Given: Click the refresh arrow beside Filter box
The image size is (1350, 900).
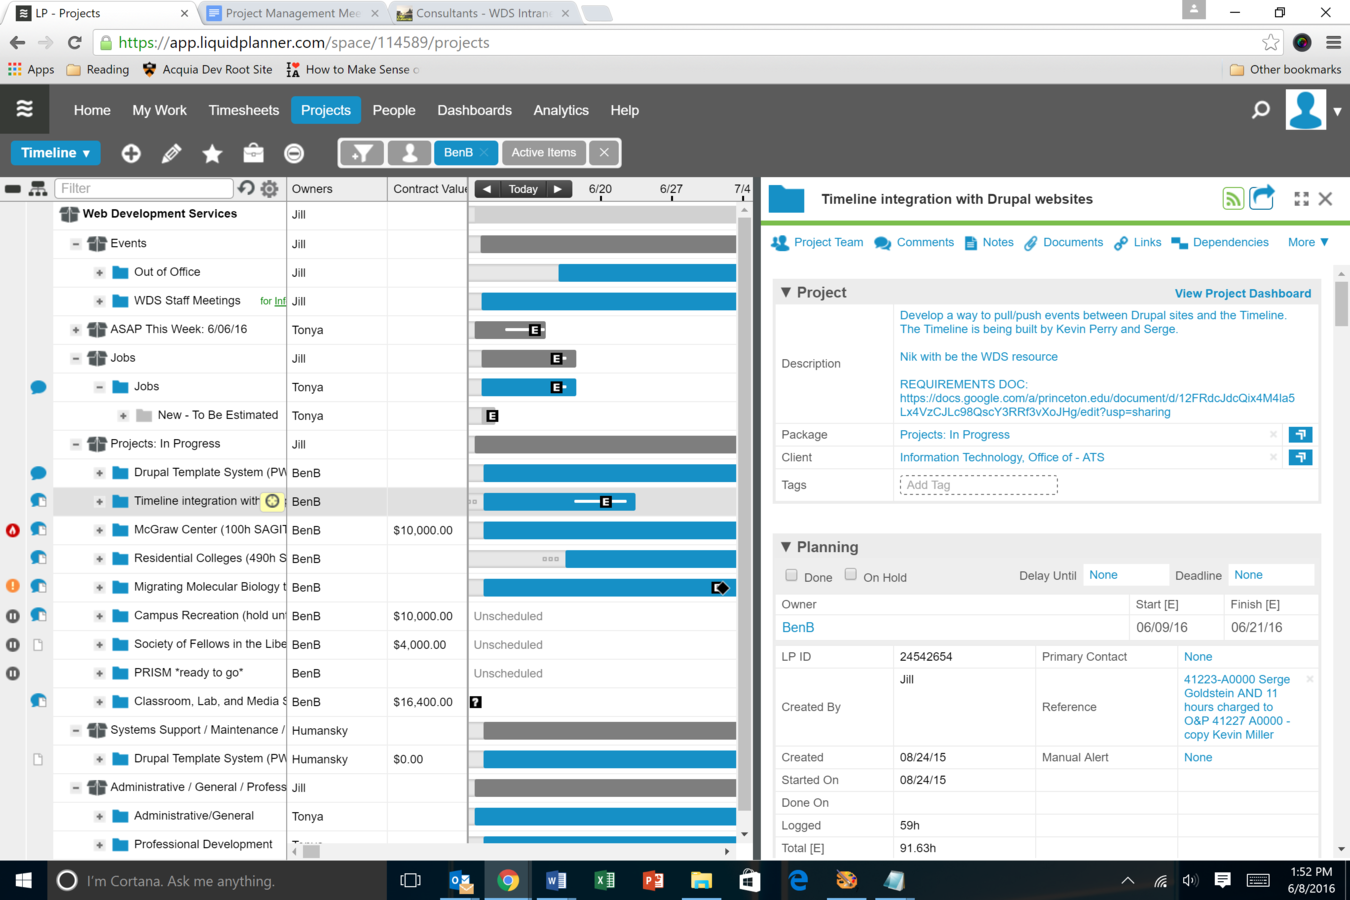Looking at the screenshot, I should 246,188.
